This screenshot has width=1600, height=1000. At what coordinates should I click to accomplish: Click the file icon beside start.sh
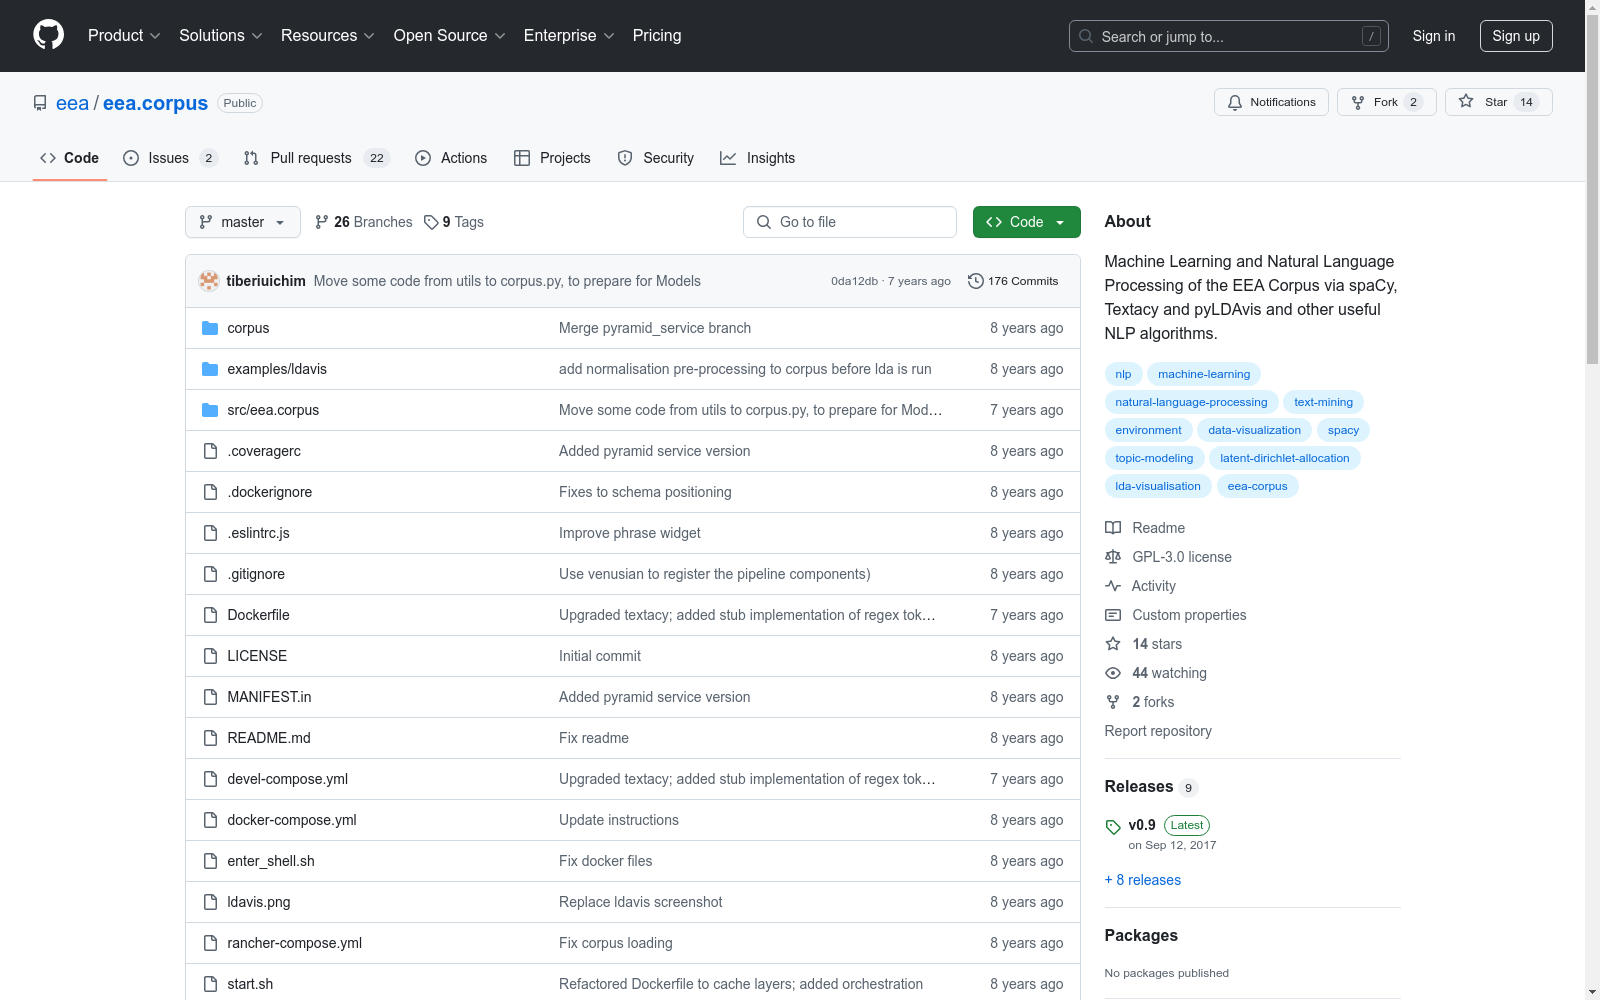[x=210, y=984]
